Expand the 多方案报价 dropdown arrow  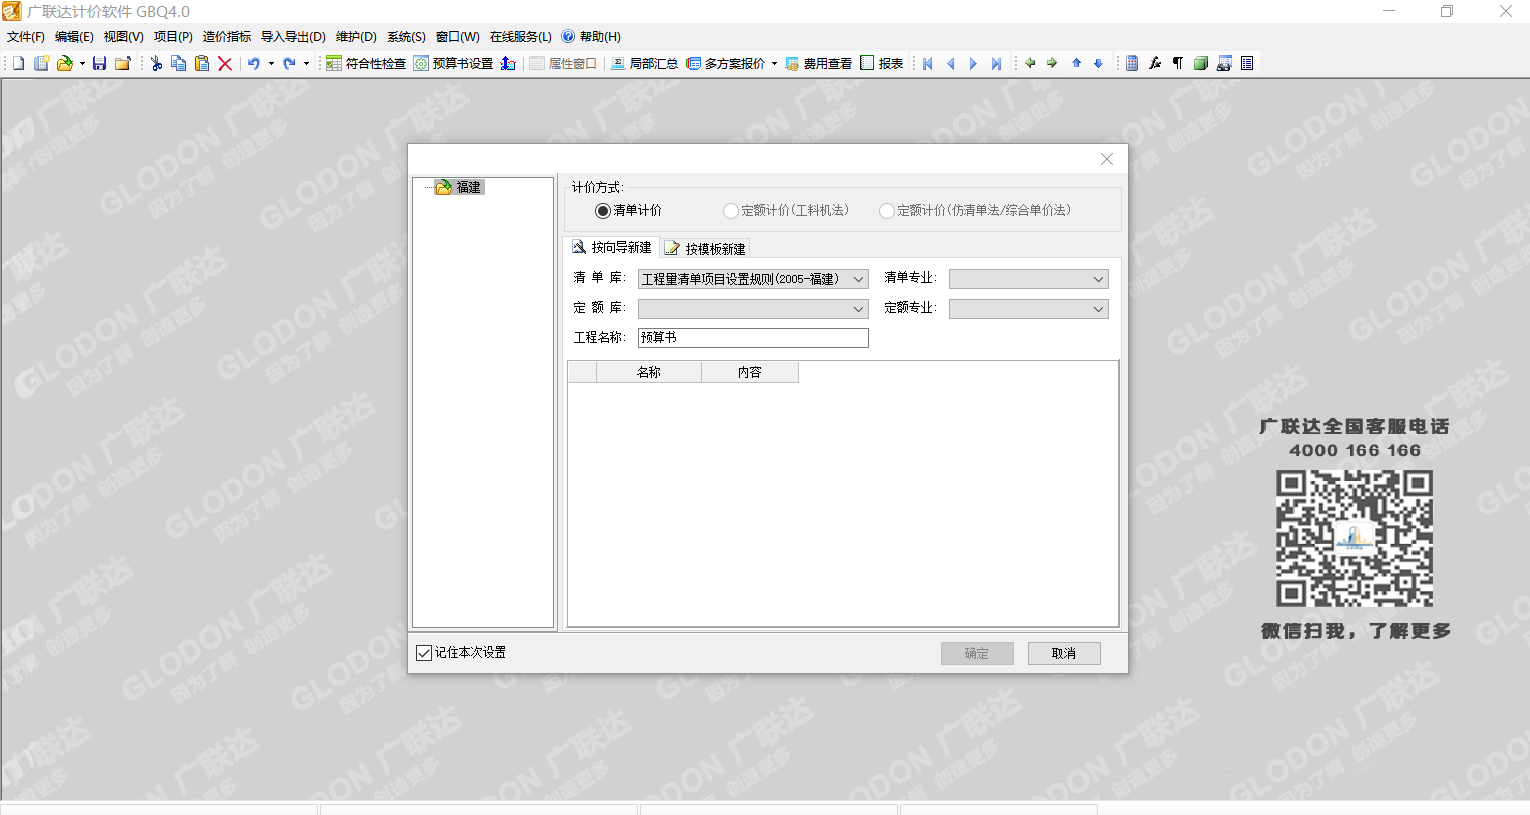774,63
